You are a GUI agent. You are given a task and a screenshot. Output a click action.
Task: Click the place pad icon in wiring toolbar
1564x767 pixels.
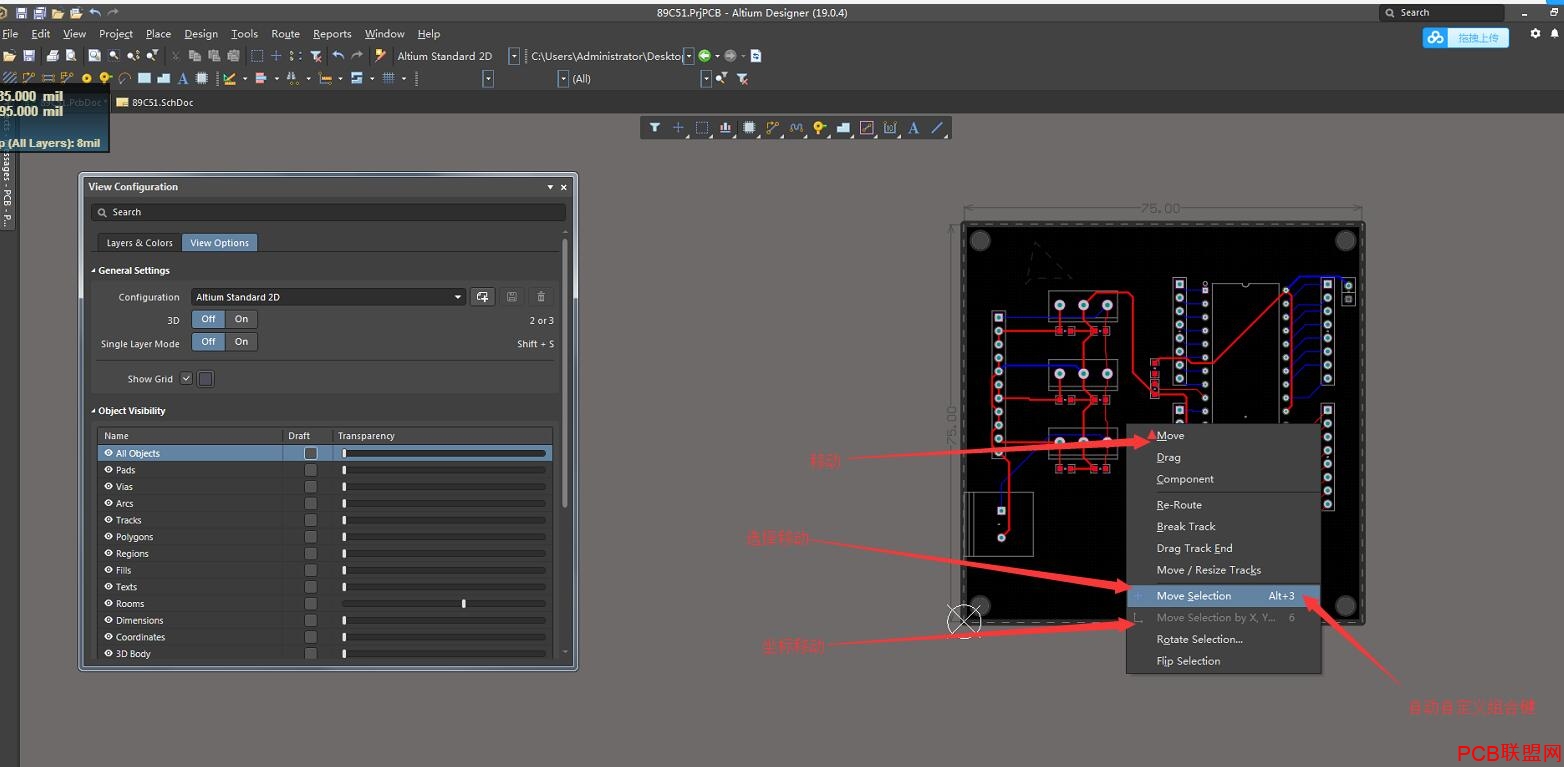click(86, 78)
